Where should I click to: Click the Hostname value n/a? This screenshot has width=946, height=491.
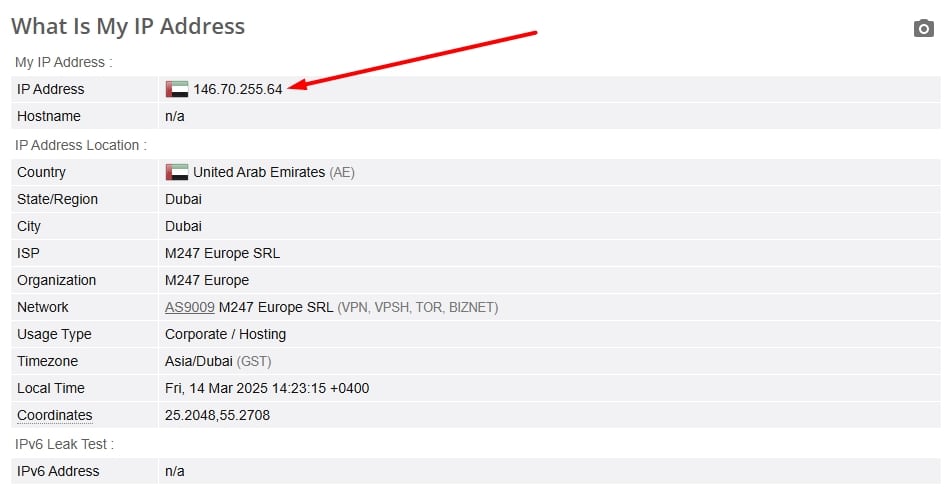174,116
